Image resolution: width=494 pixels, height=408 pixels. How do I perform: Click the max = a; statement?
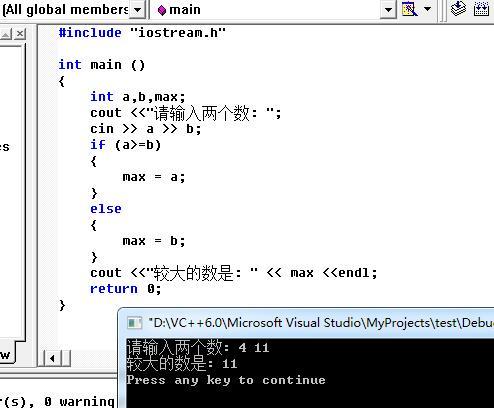click(x=154, y=177)
